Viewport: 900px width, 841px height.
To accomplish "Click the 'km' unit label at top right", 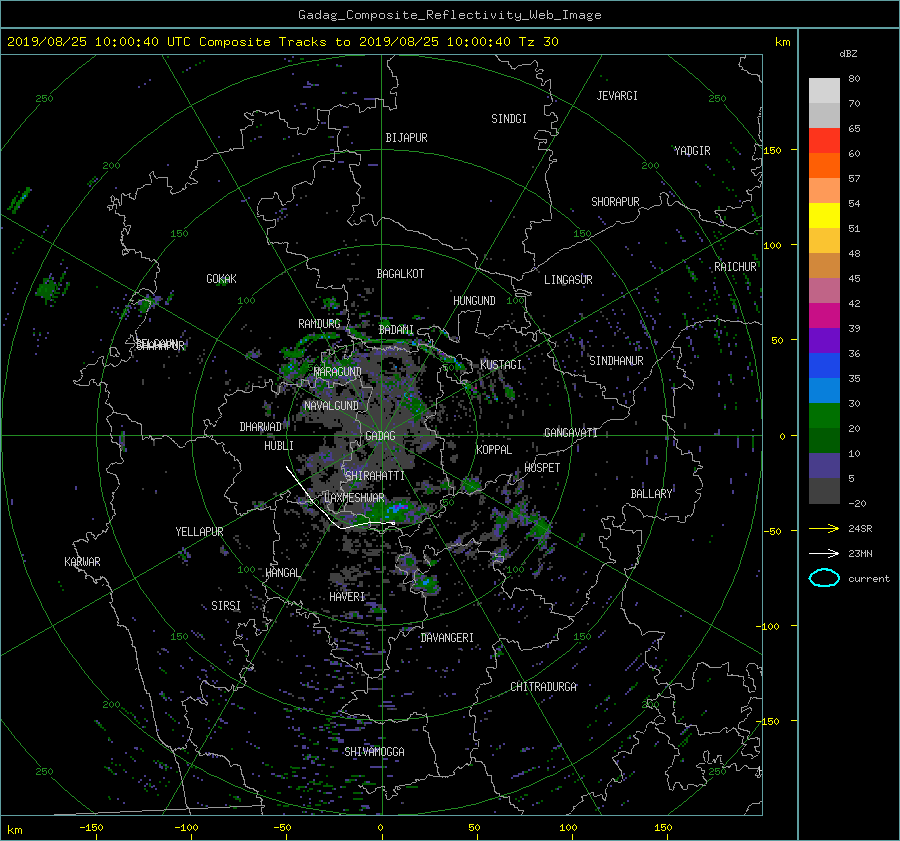I will point(782,42).
